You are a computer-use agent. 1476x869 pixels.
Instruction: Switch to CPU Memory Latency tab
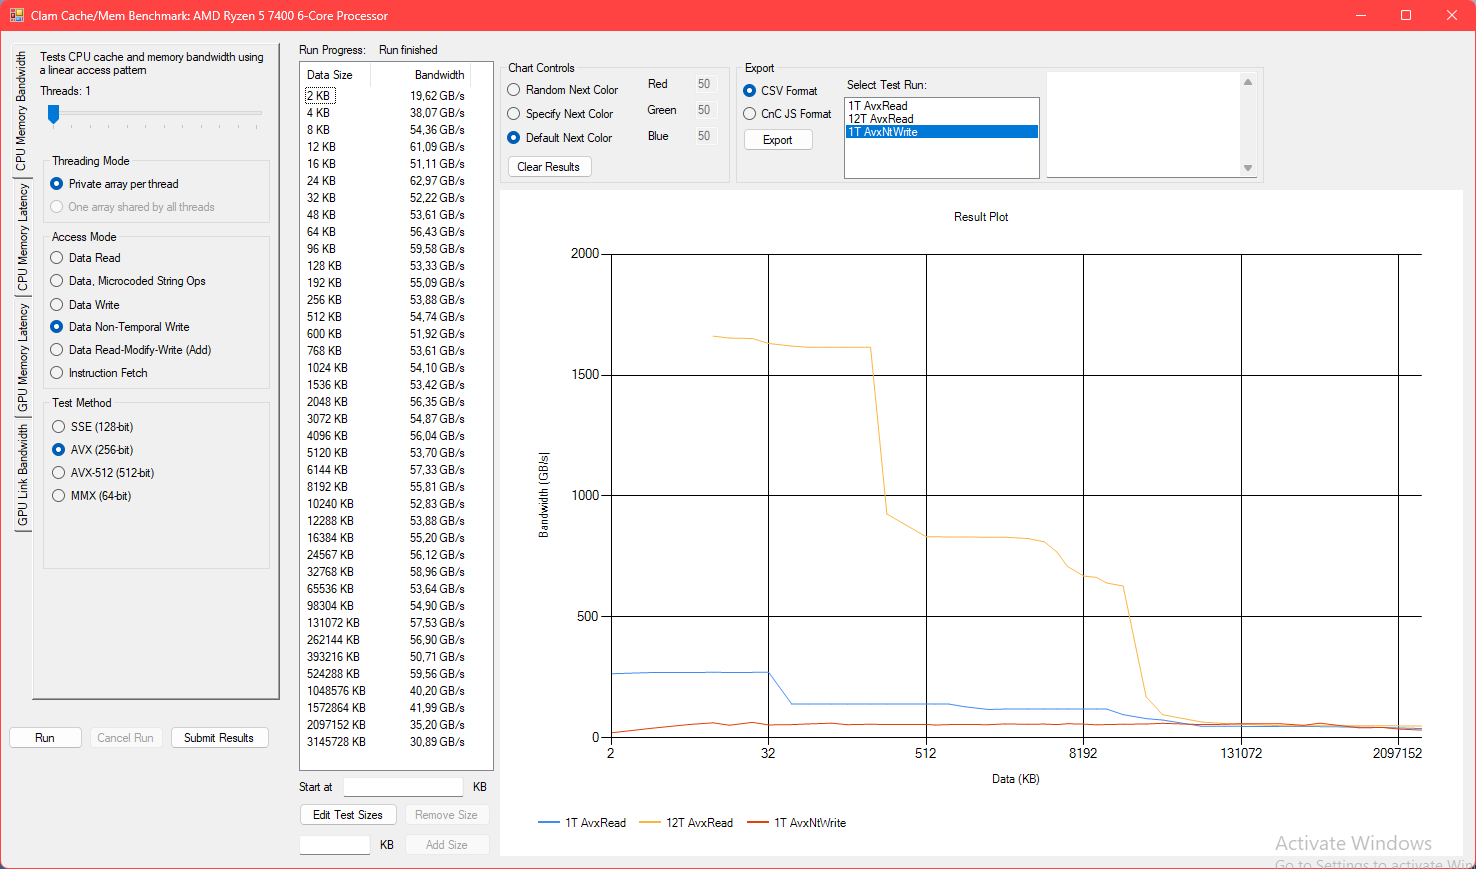22,237
